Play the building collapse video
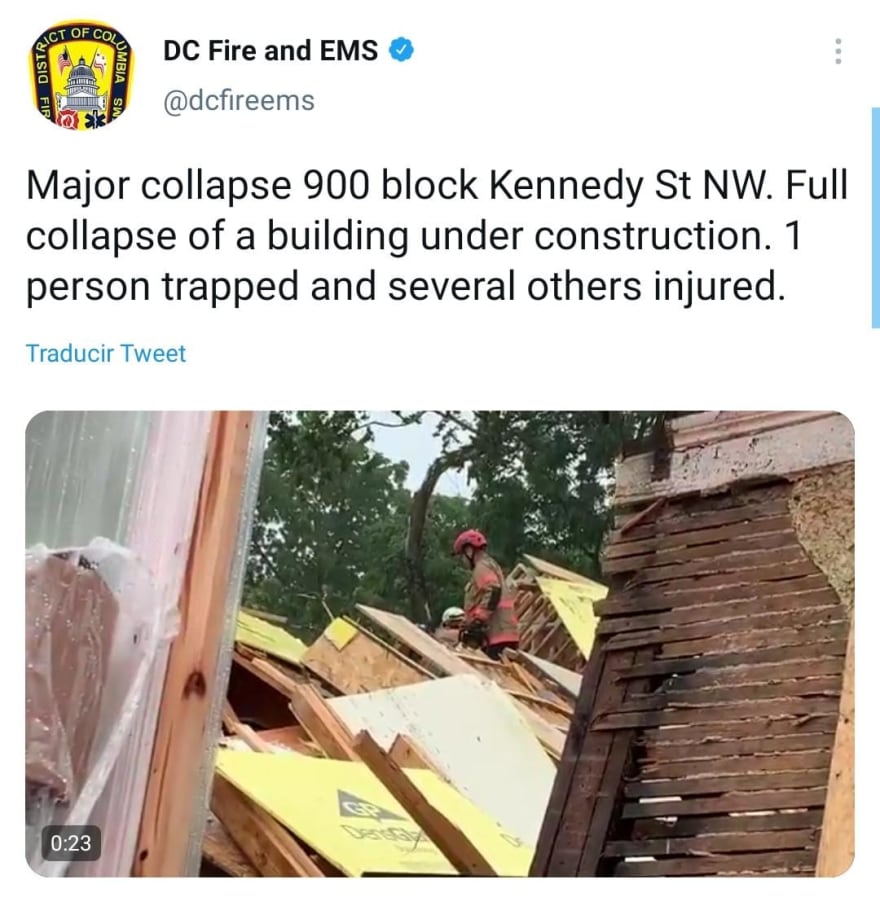The width and height of the screenshot is (880, 897). coord(439,643)
